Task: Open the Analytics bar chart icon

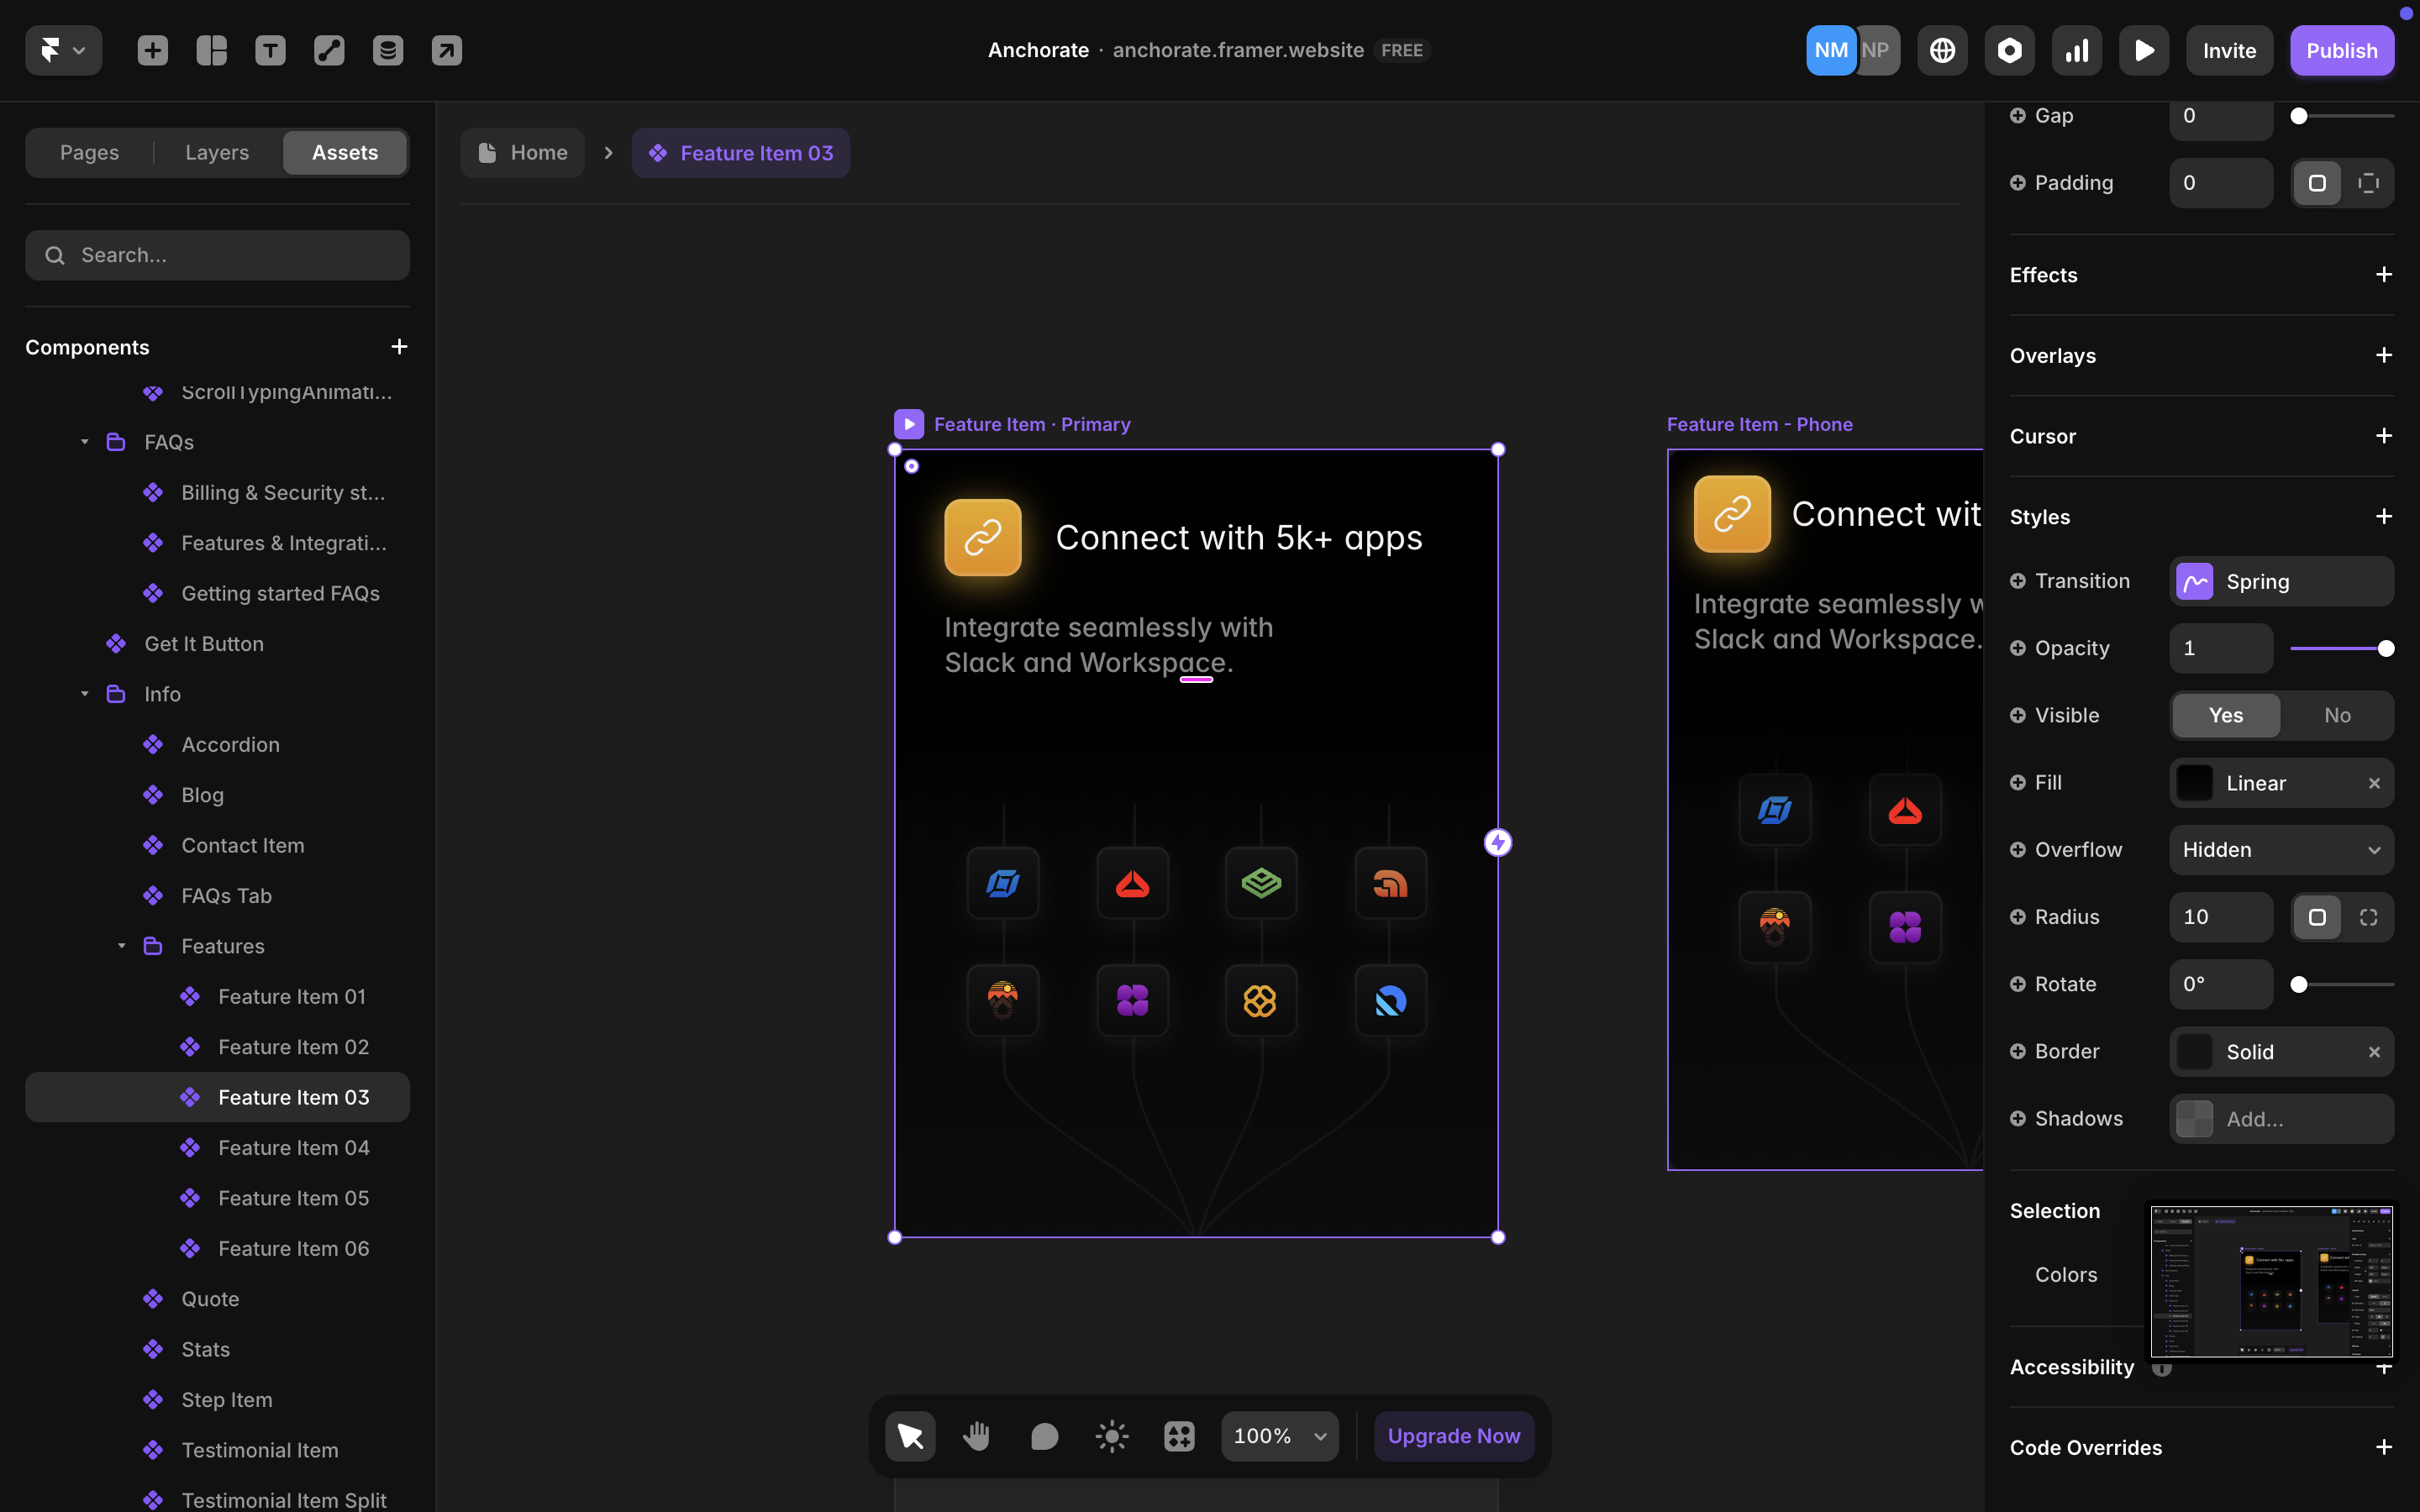Action: point(2076,50)
